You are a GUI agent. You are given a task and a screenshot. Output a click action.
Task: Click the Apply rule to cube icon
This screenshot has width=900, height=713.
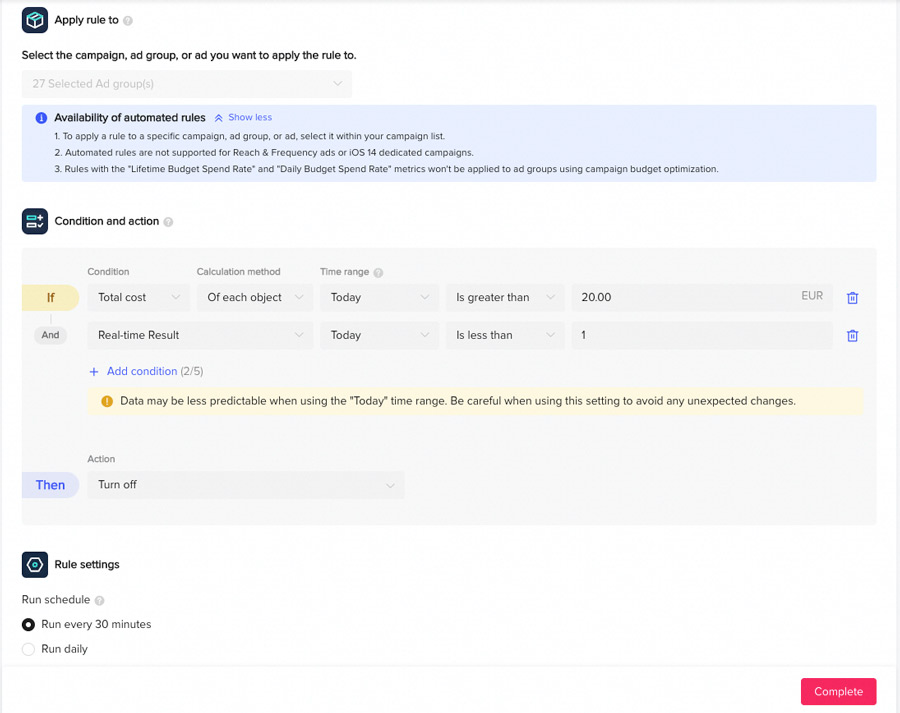click(33, 20)
